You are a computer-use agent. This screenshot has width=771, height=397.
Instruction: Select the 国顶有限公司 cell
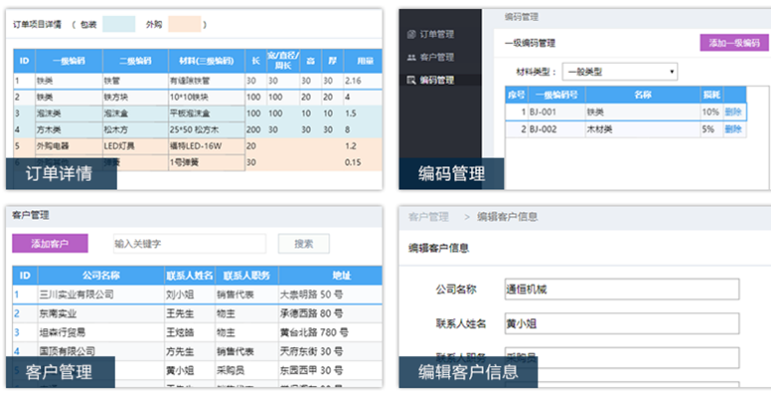click(101, 351)
